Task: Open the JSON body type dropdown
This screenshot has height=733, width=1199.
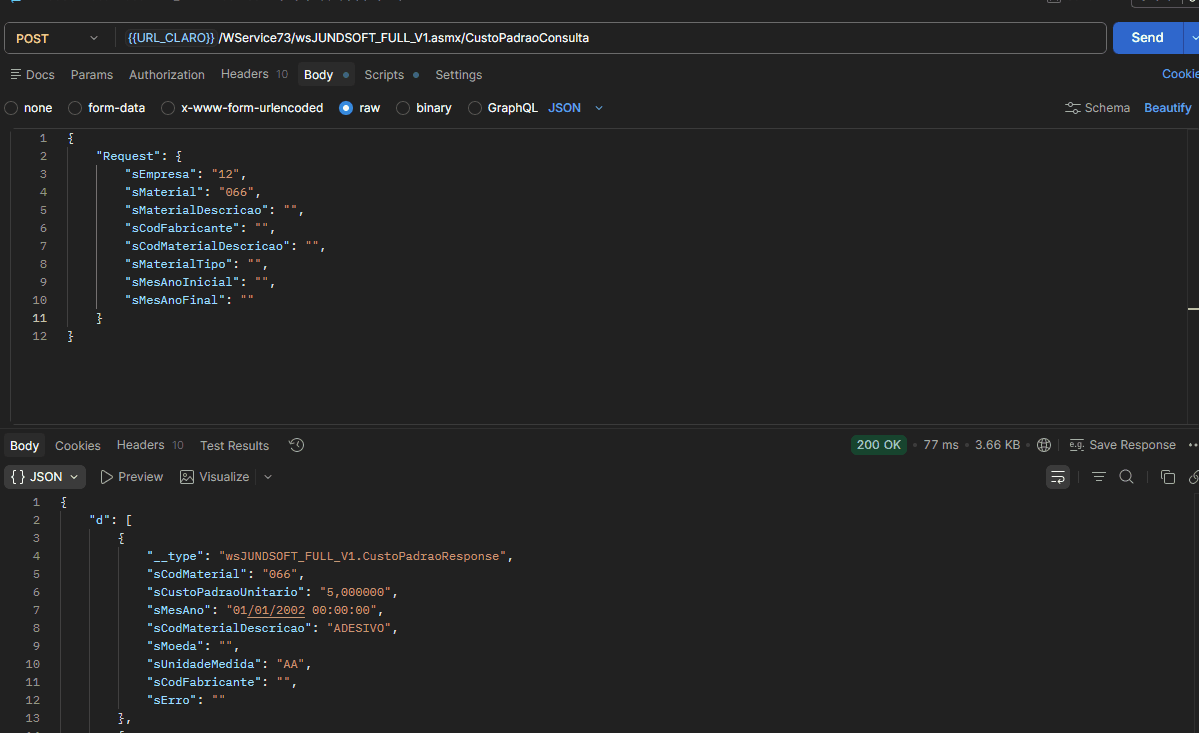Action: (576, 108)
